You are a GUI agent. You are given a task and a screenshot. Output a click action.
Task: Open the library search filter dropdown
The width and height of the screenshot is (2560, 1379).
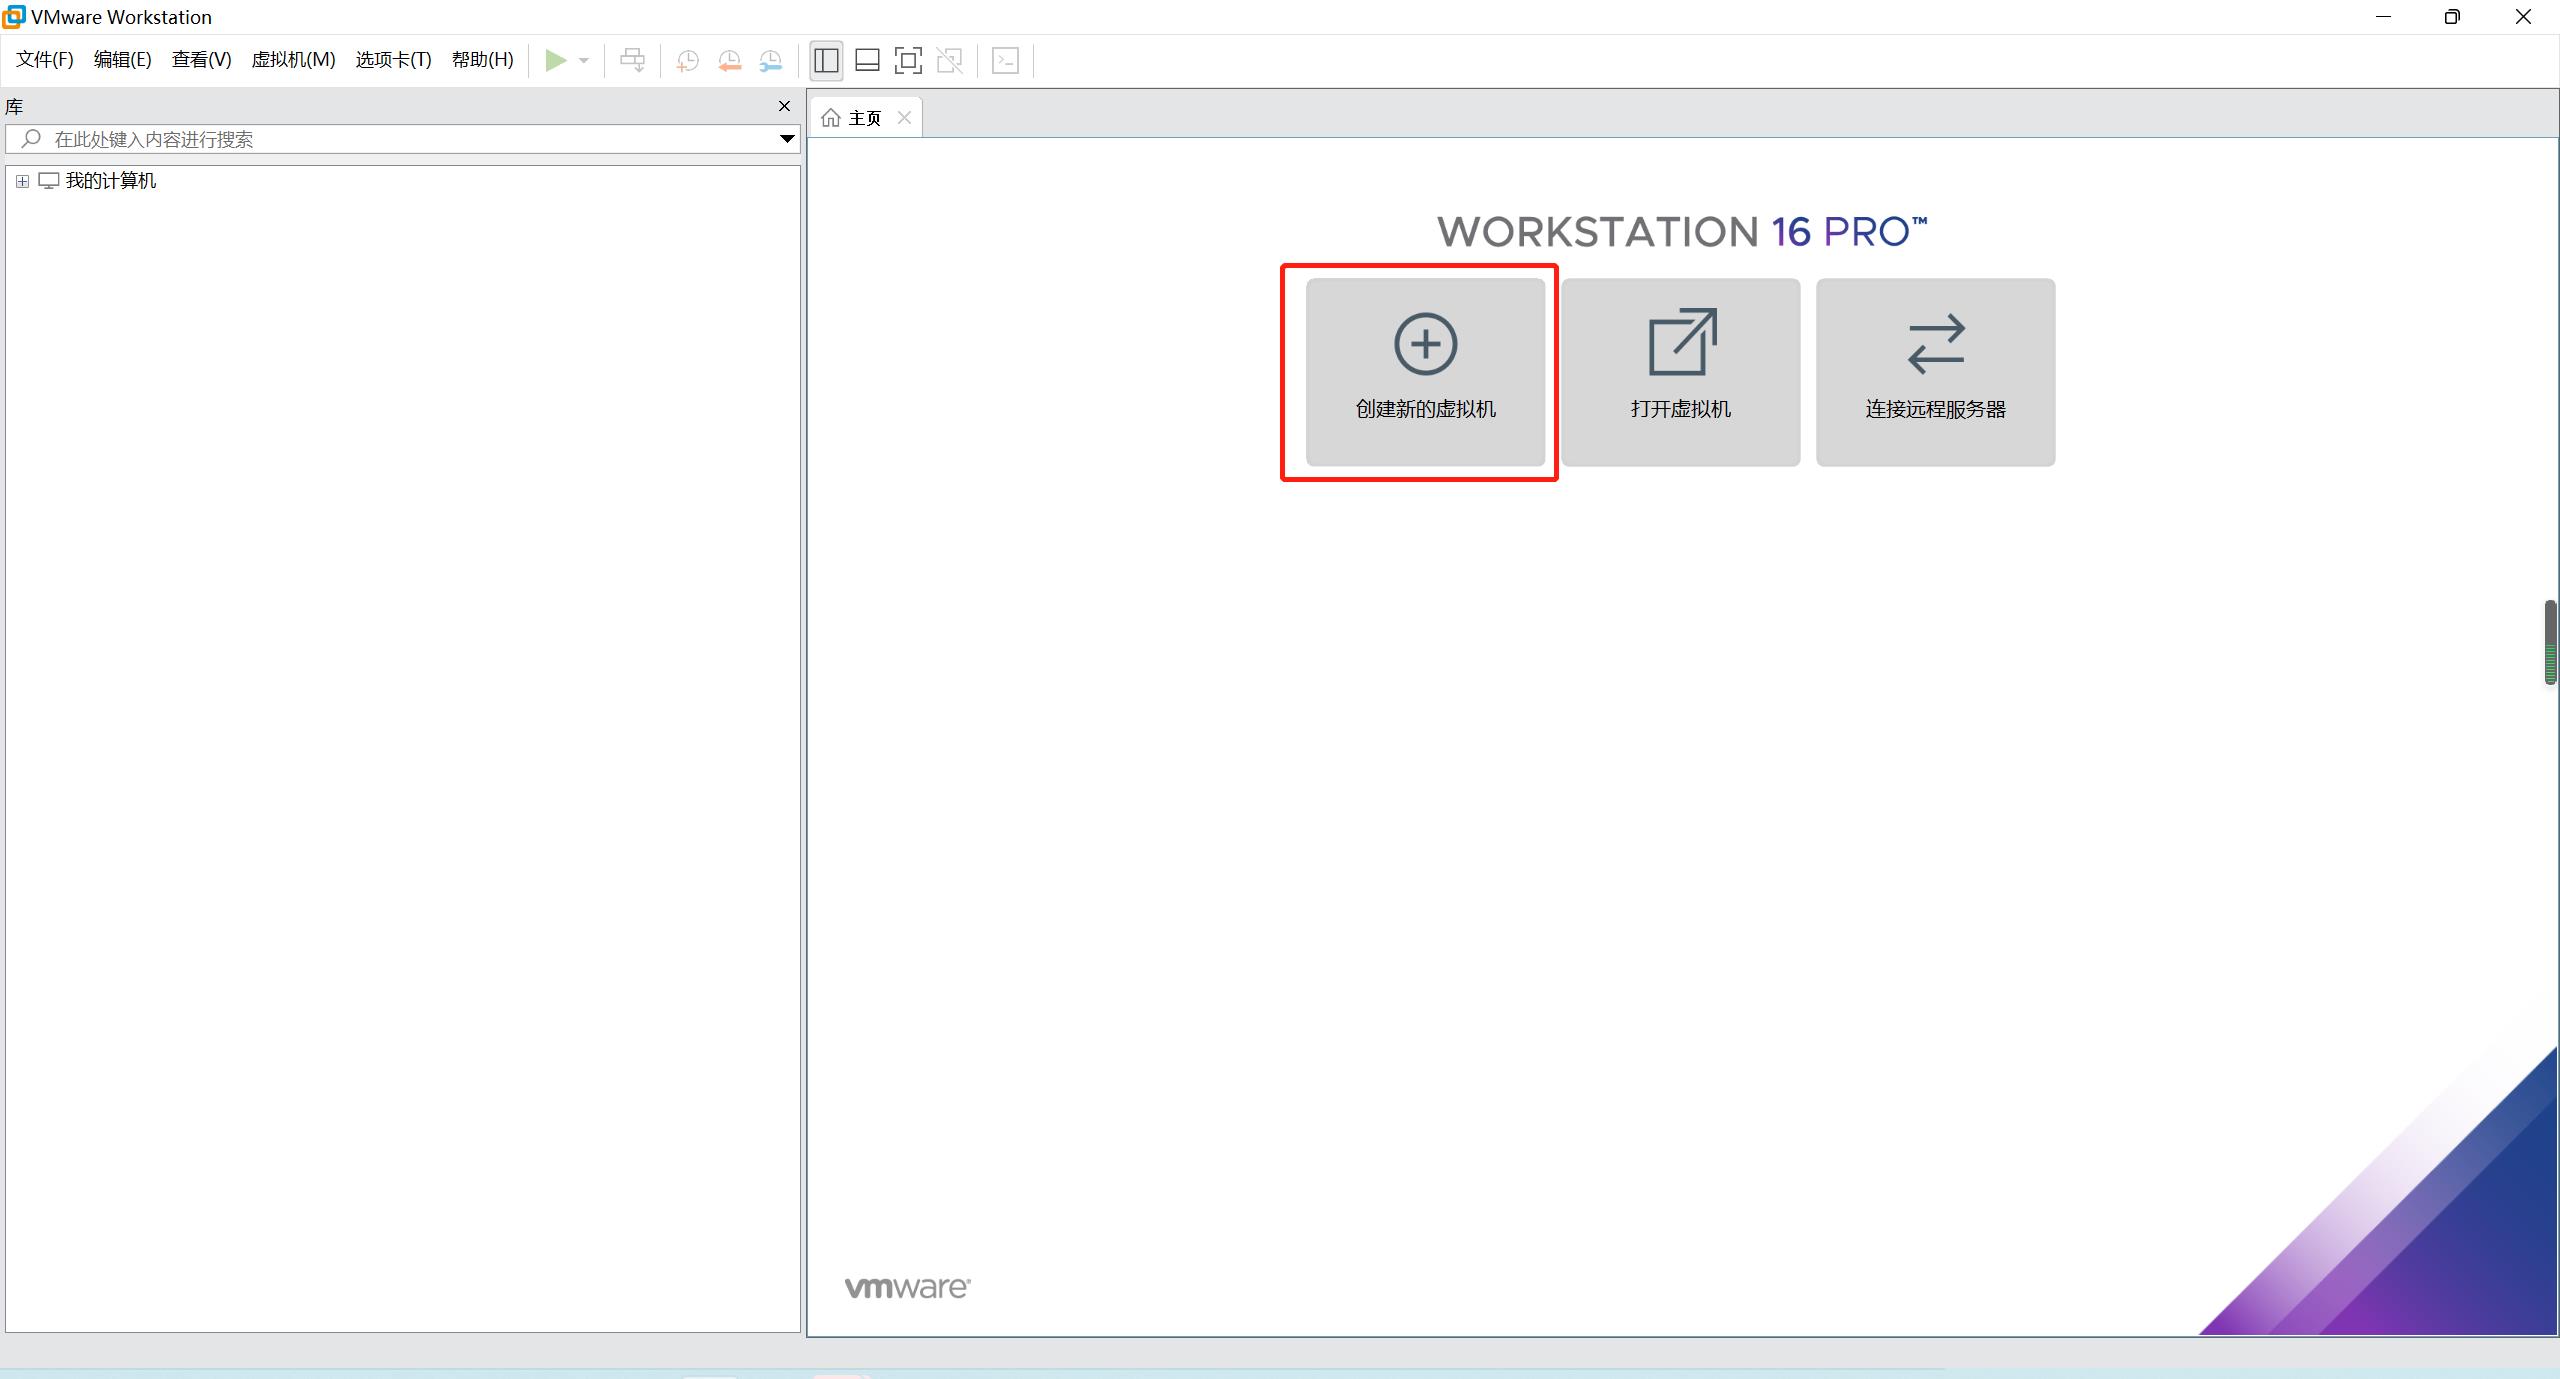(x=787, y=139)
